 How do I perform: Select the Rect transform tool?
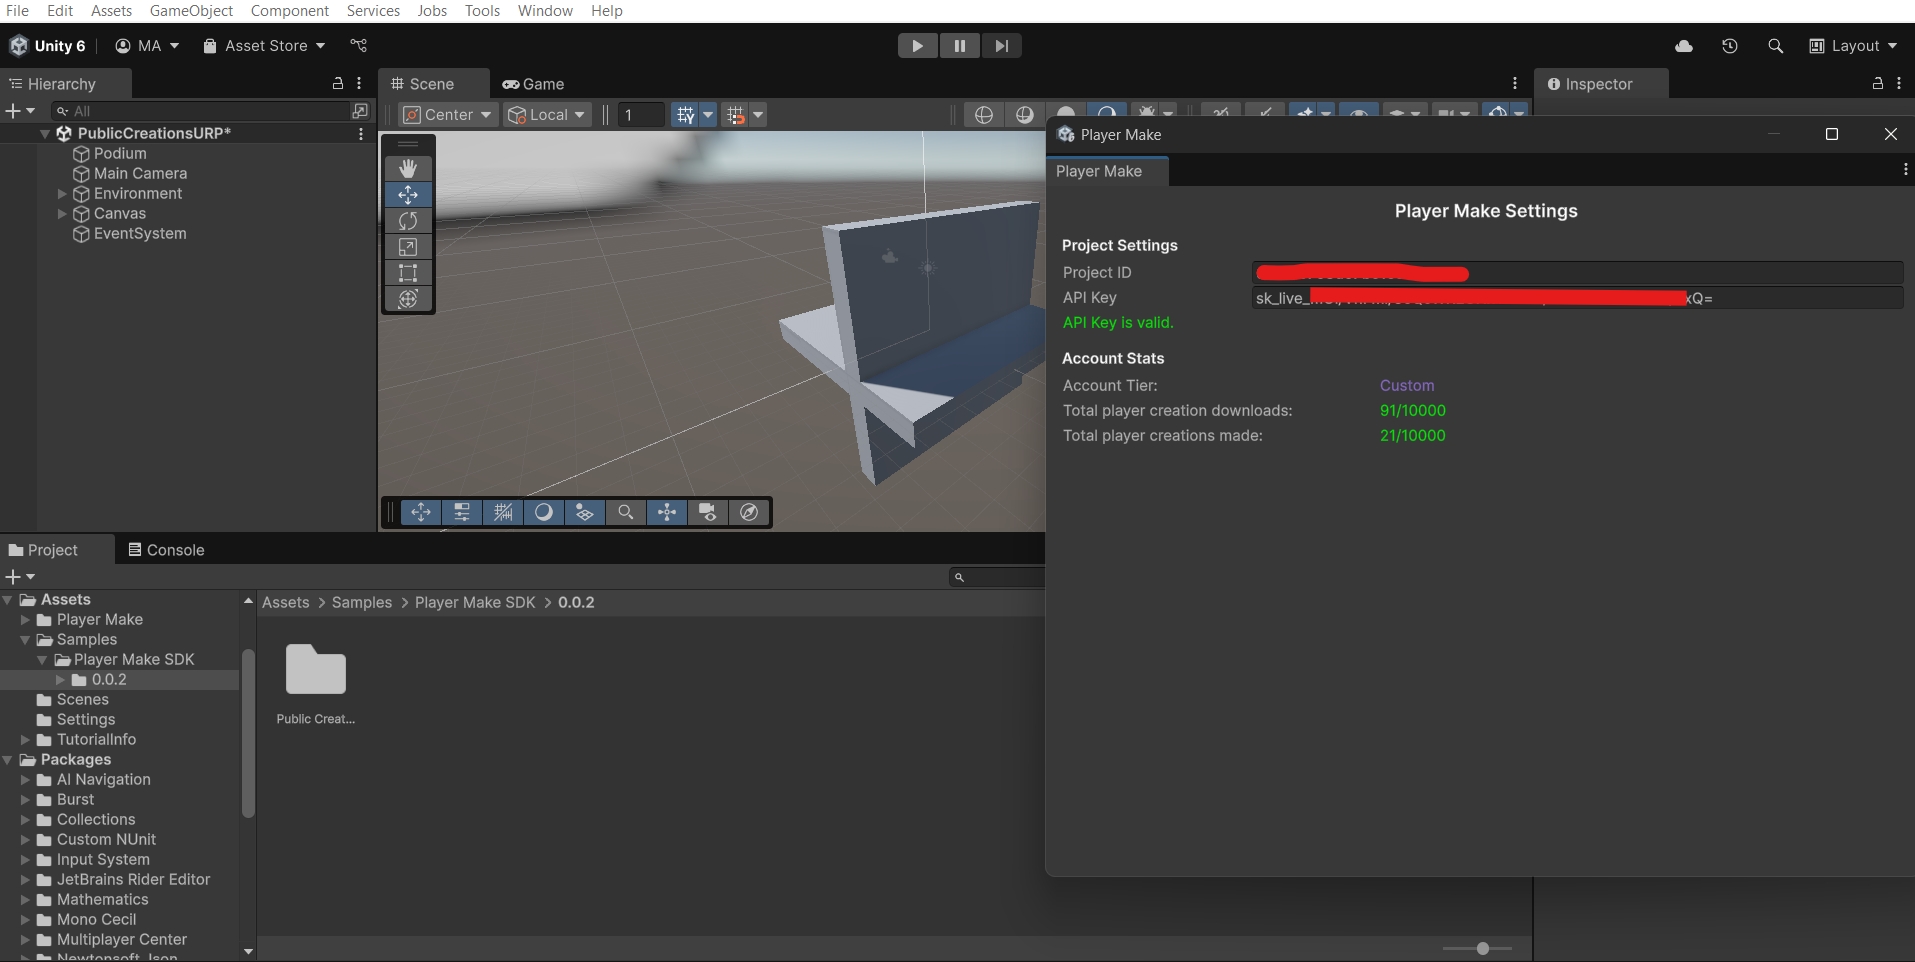(x=408, y=273)
